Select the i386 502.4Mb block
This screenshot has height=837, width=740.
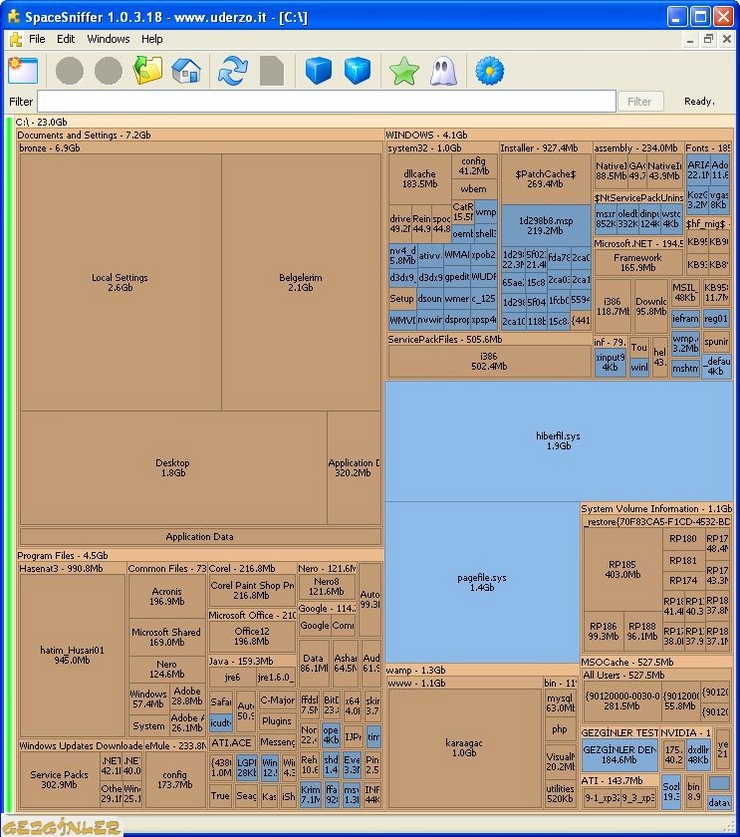489,361
